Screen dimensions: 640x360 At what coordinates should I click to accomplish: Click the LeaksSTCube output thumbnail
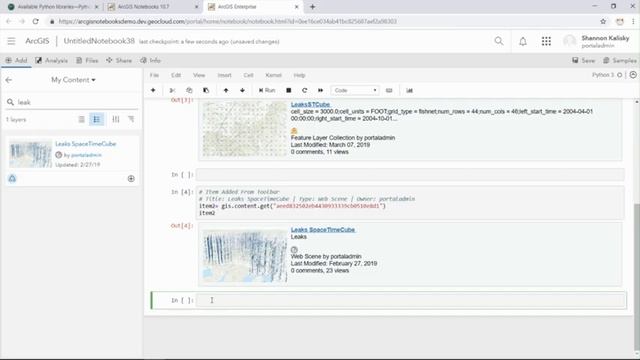coord(244,129)
